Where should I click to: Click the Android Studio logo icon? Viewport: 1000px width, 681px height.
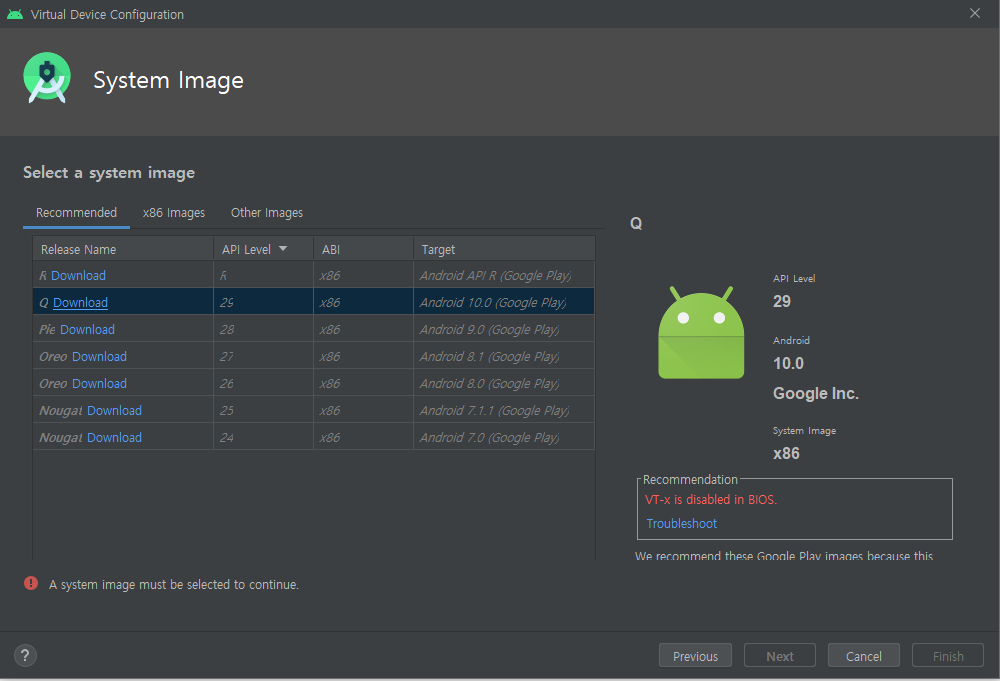(x=47, y=78)
